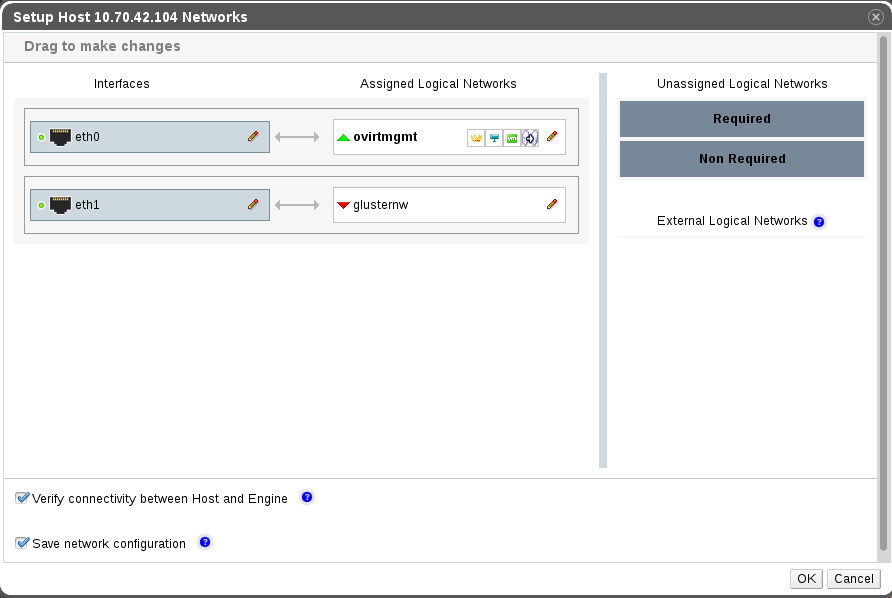Image resolution: width=892 pixels, height=598 pixels.
Task: Click help icon beside External Logical Networks
Action: point(819,222)
